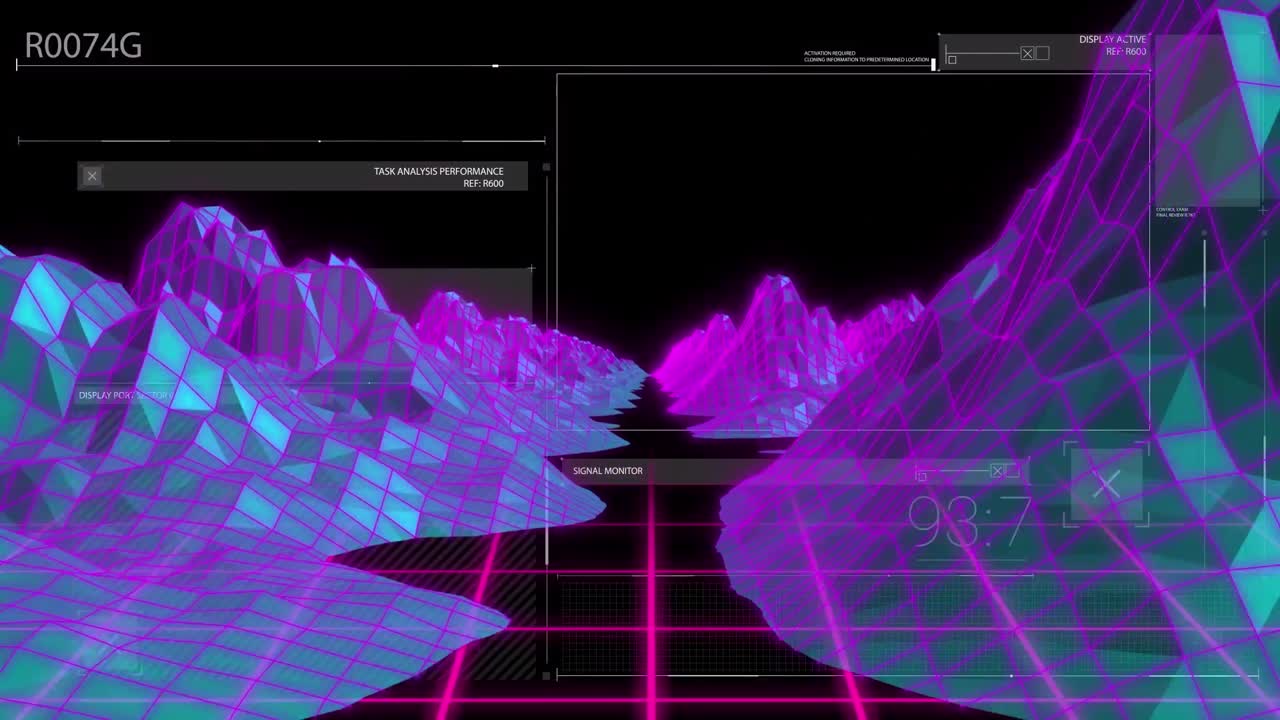Select the large X icon in the teal panel
Viewport: 1280px width, 720px height.
[x=1107, y=485]
